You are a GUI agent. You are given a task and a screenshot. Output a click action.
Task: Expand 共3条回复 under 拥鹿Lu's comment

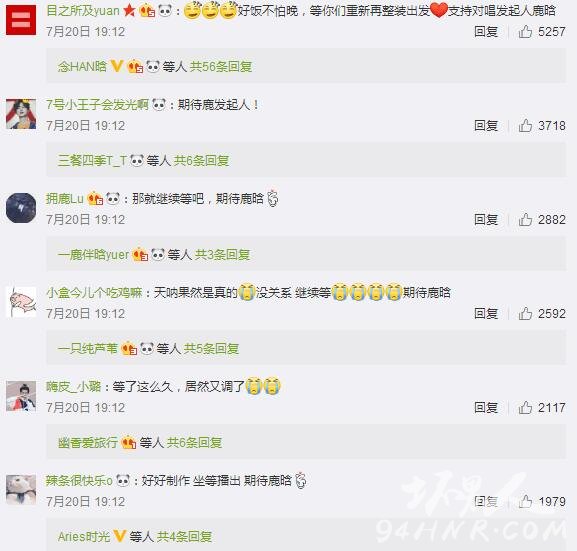pyautogui.click(x=222, y=254)
